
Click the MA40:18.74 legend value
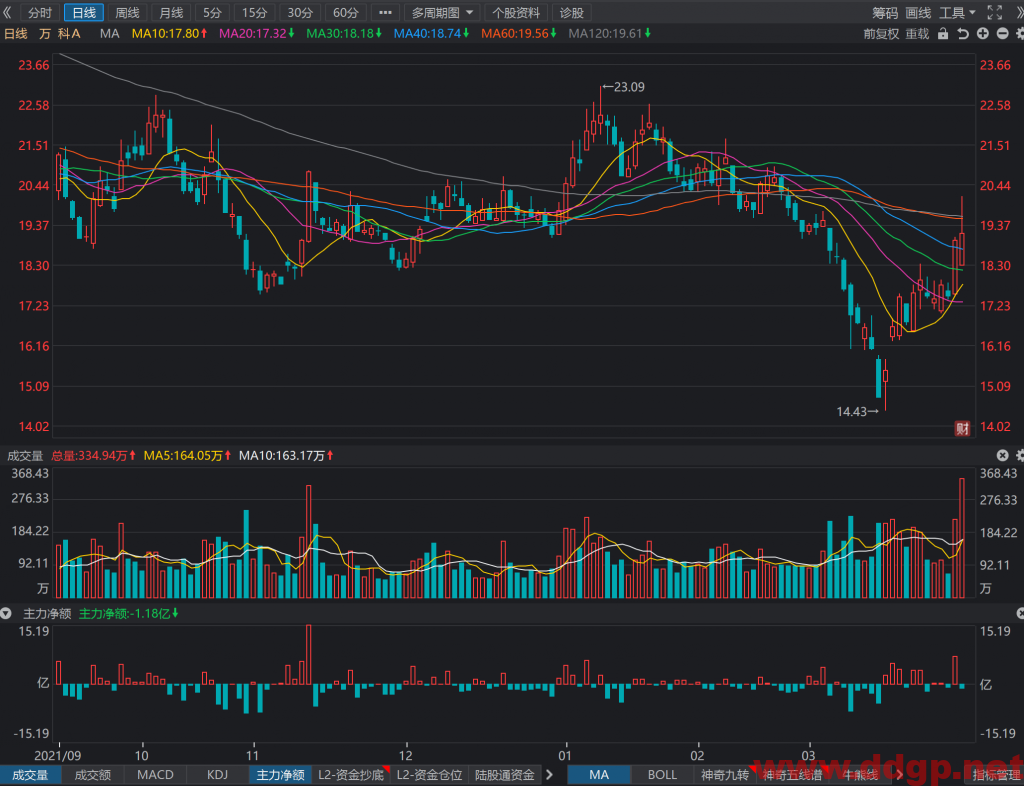click(431, 34)
